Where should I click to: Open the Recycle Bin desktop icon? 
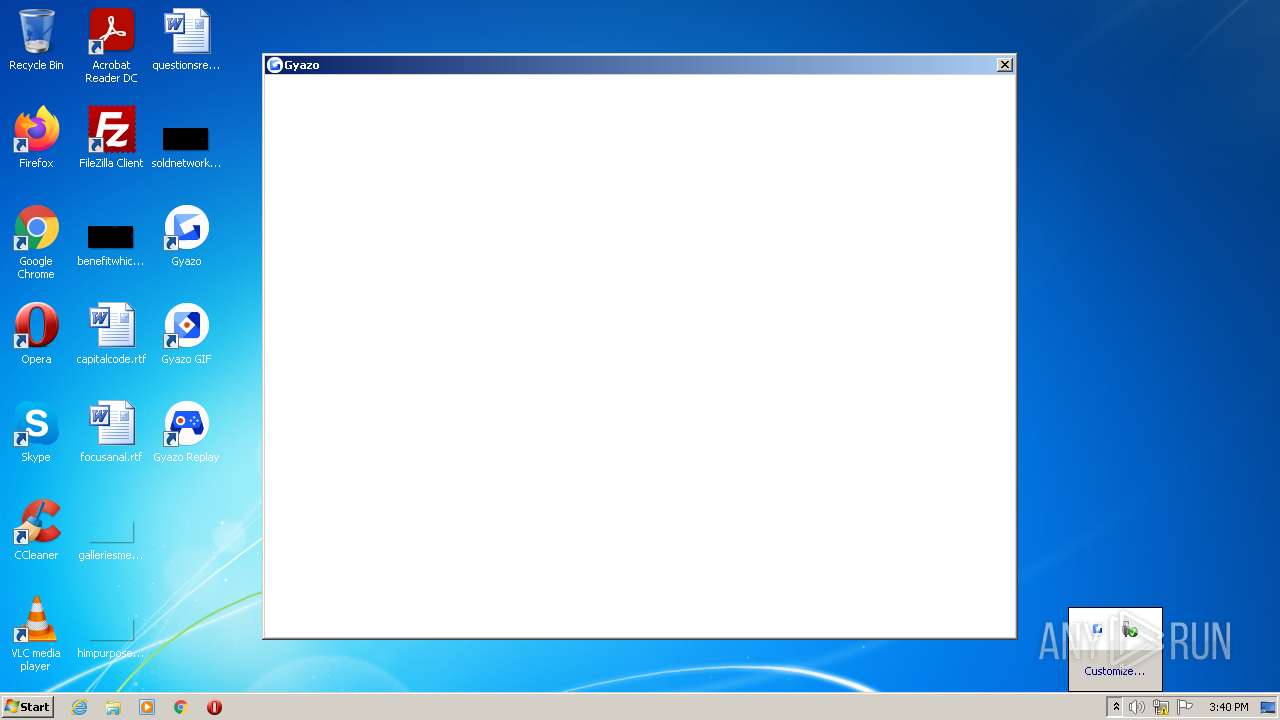coord(36,40)
